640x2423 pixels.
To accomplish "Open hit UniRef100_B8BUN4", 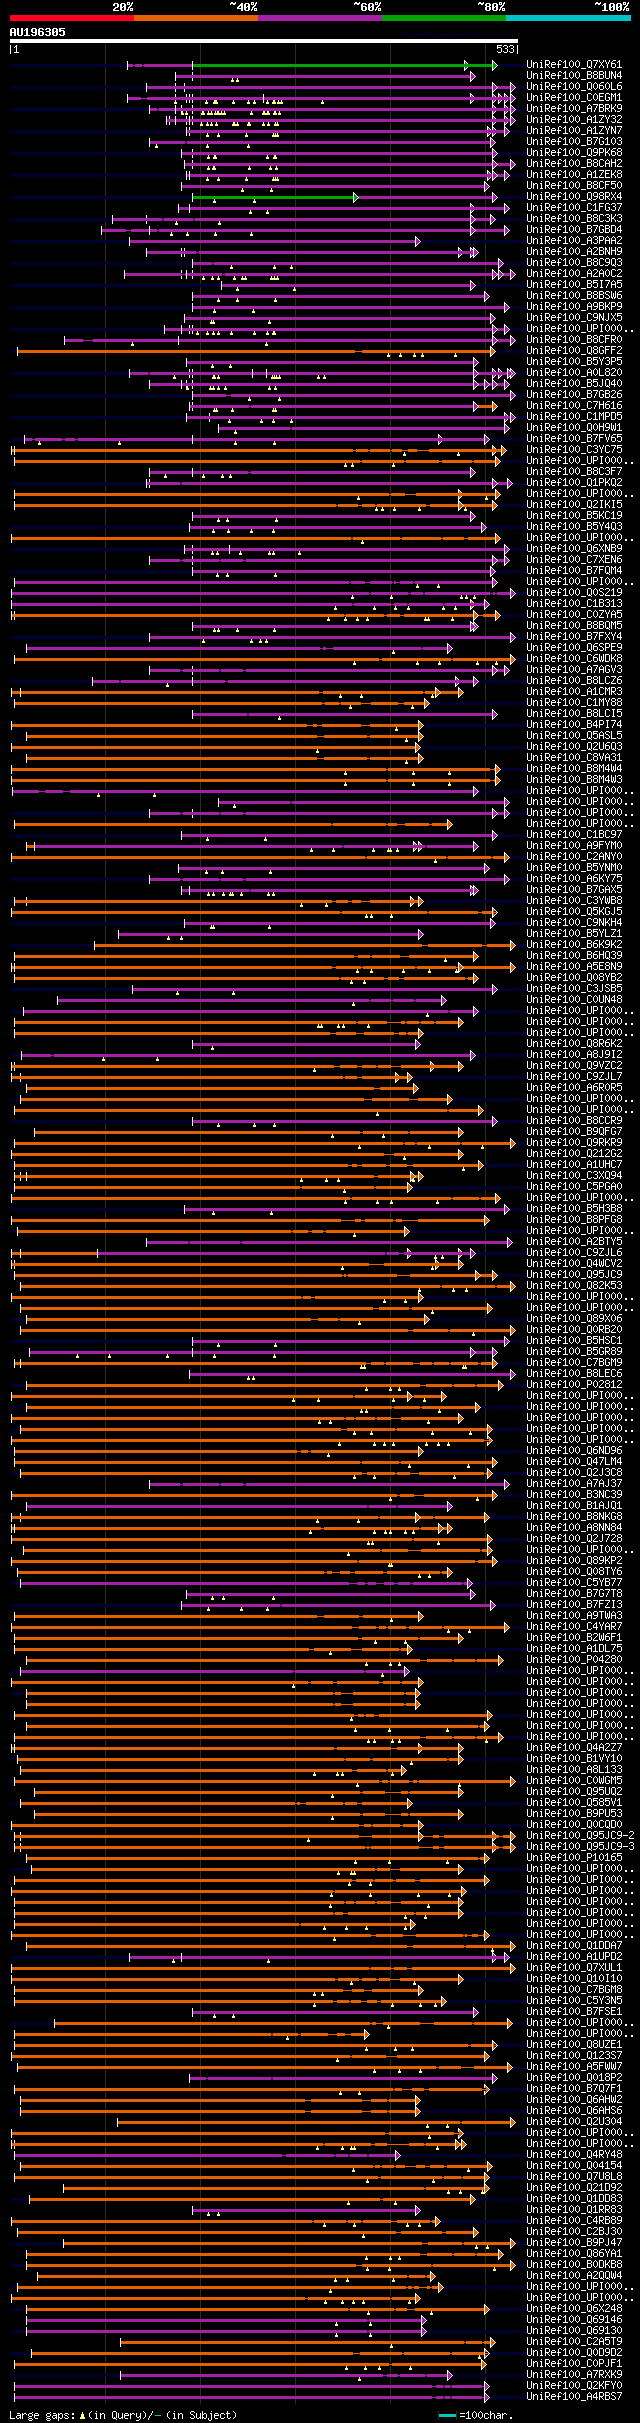I will pyautogui.click(x=574, y=76).
